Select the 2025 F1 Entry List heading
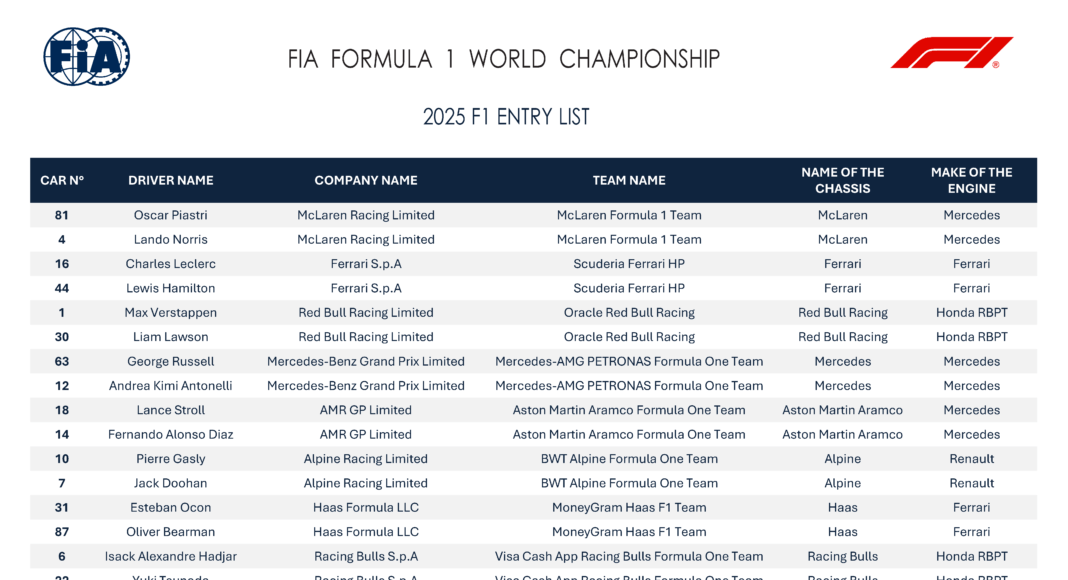 pyautogui.click(x=506, y=117)
